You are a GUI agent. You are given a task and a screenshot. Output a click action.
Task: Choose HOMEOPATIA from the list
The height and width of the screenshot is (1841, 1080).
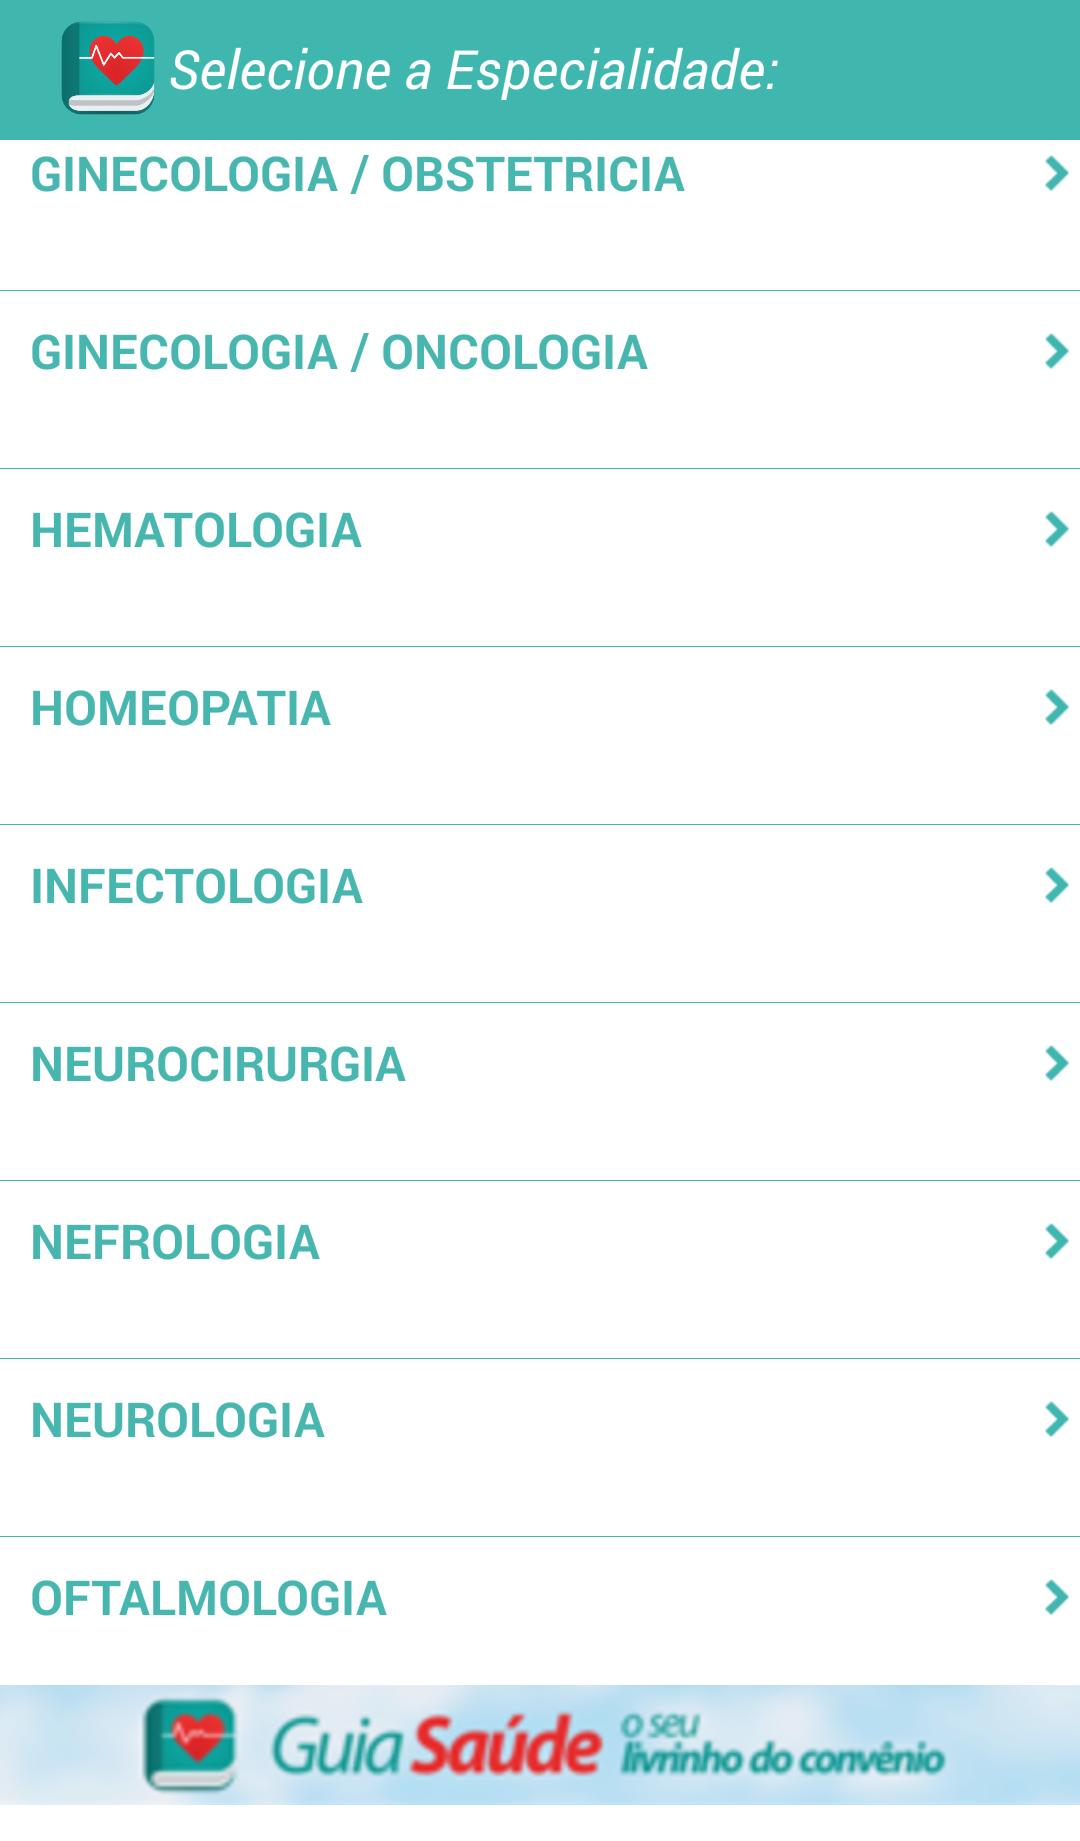click(181, 710)
